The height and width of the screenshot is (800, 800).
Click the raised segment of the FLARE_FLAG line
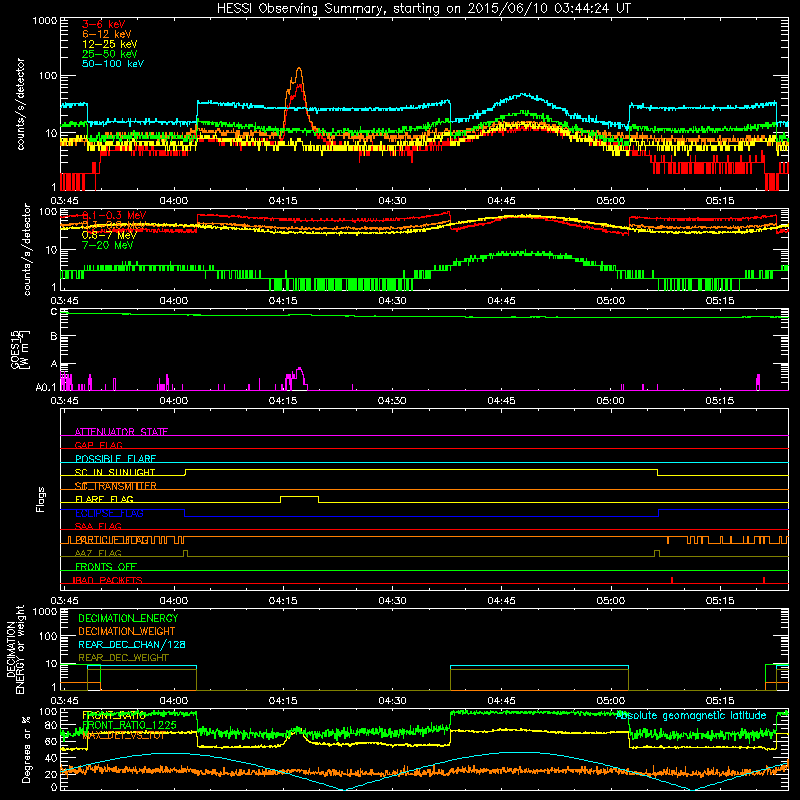click(299, 496)
